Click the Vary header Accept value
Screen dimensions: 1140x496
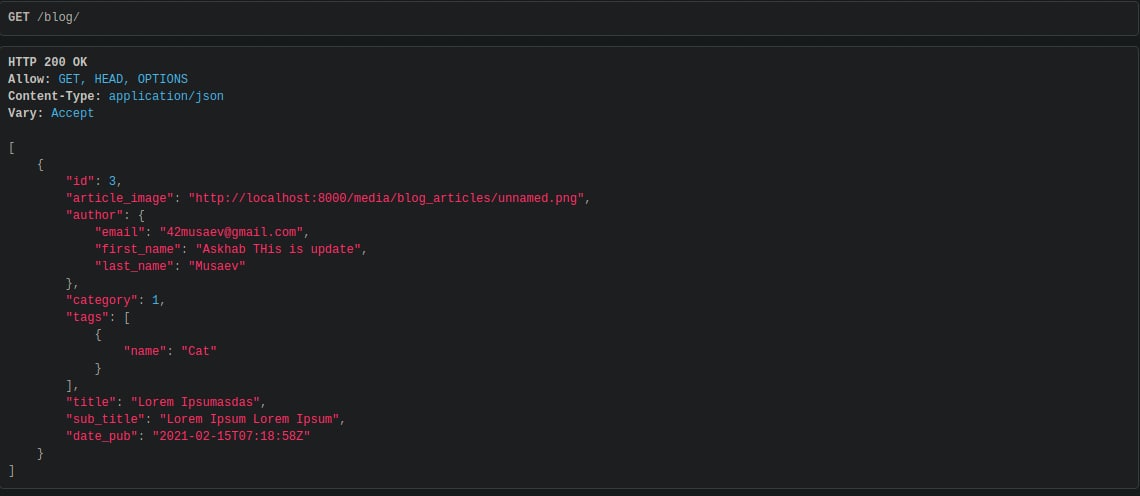[73, 113]
